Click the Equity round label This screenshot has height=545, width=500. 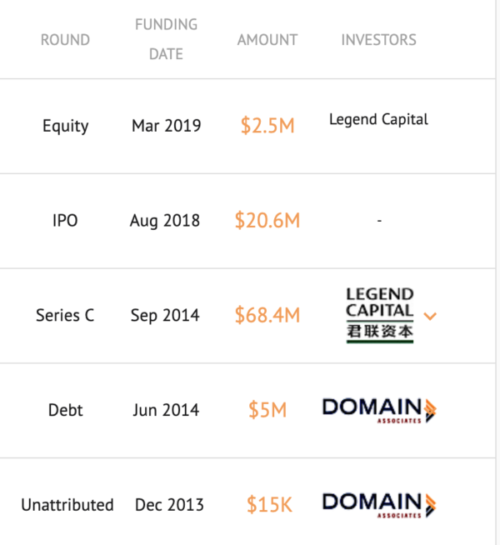pos(65,125)
